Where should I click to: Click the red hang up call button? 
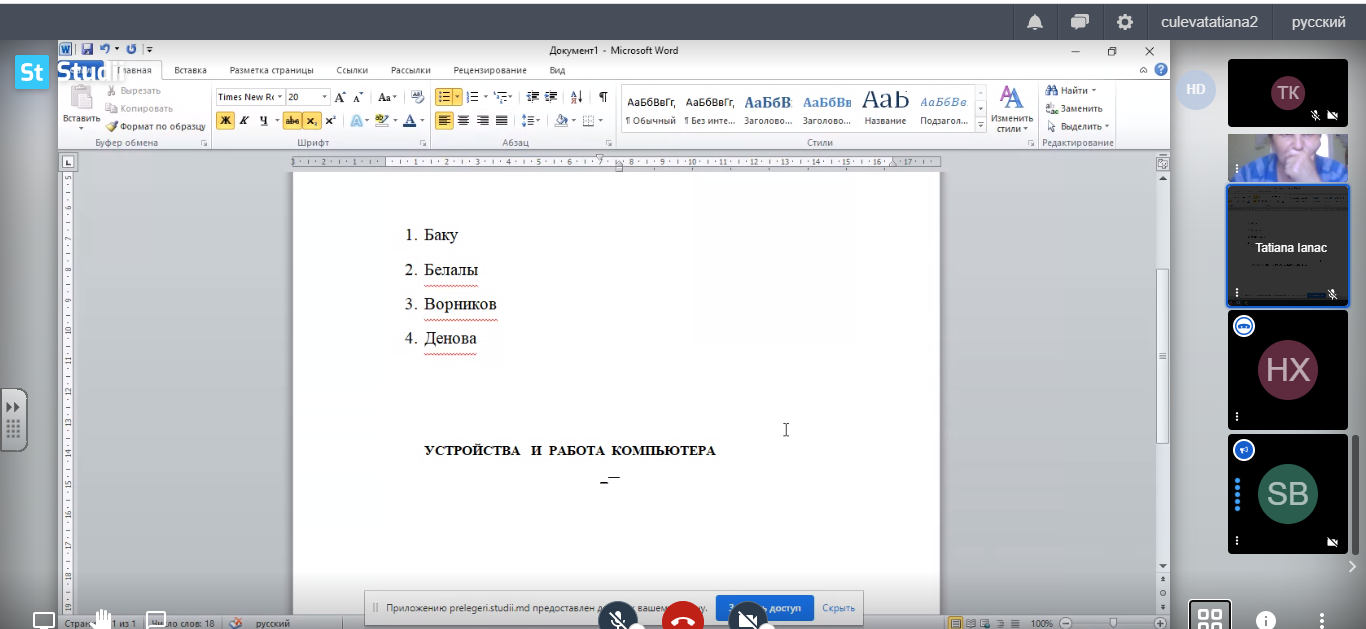tap(683, 616)
